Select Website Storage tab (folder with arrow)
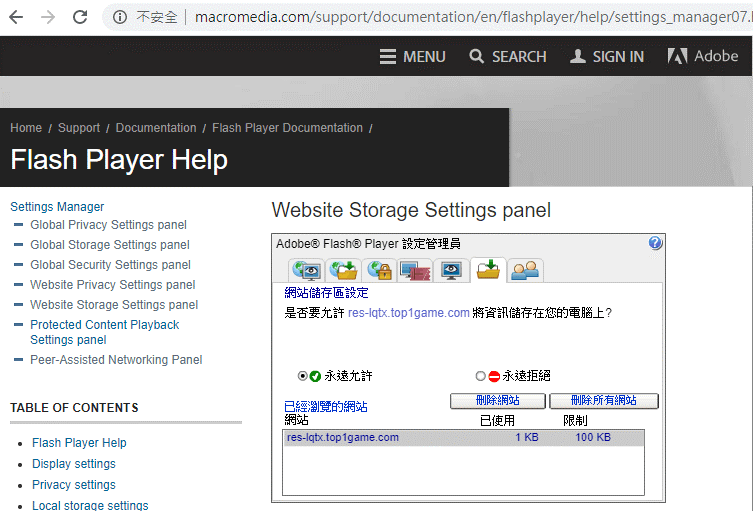The width and height of the screenshot is (753, 511). tap(488, 270)
